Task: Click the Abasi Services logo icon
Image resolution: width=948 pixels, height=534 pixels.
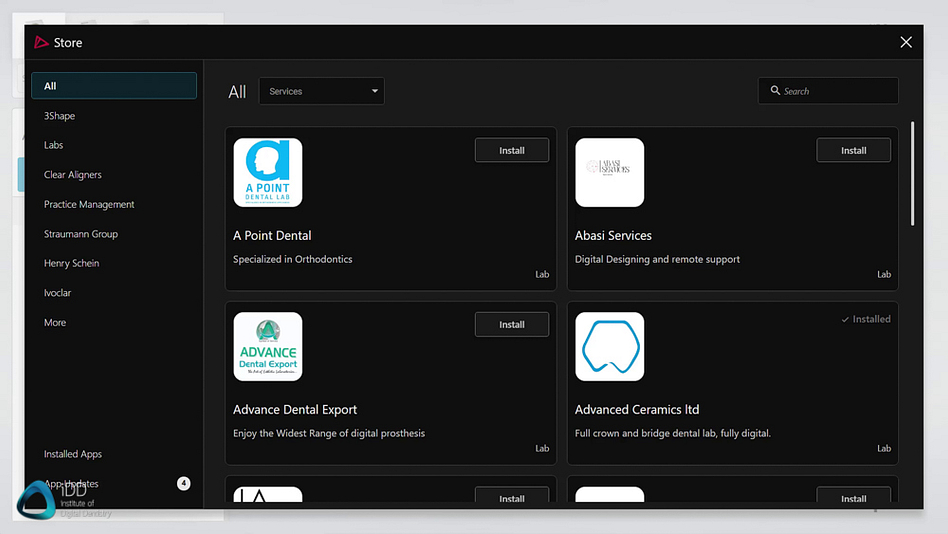Action: pyautogui.click(x=609, y=173)
